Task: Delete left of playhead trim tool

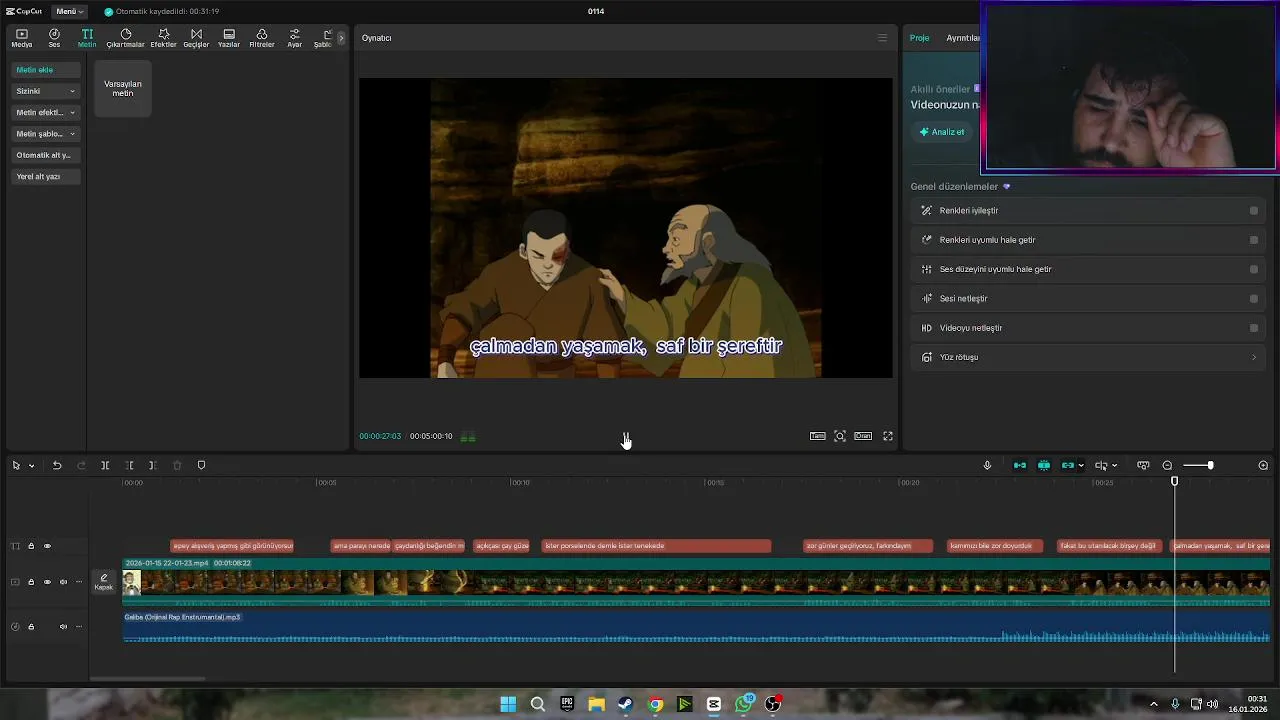Action: [129, 465]
